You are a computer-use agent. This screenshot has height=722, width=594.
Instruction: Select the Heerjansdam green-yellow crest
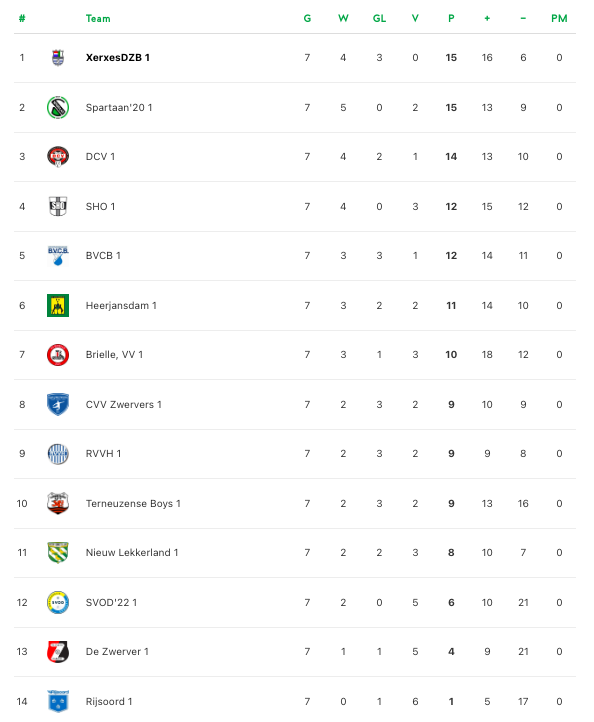58,306
